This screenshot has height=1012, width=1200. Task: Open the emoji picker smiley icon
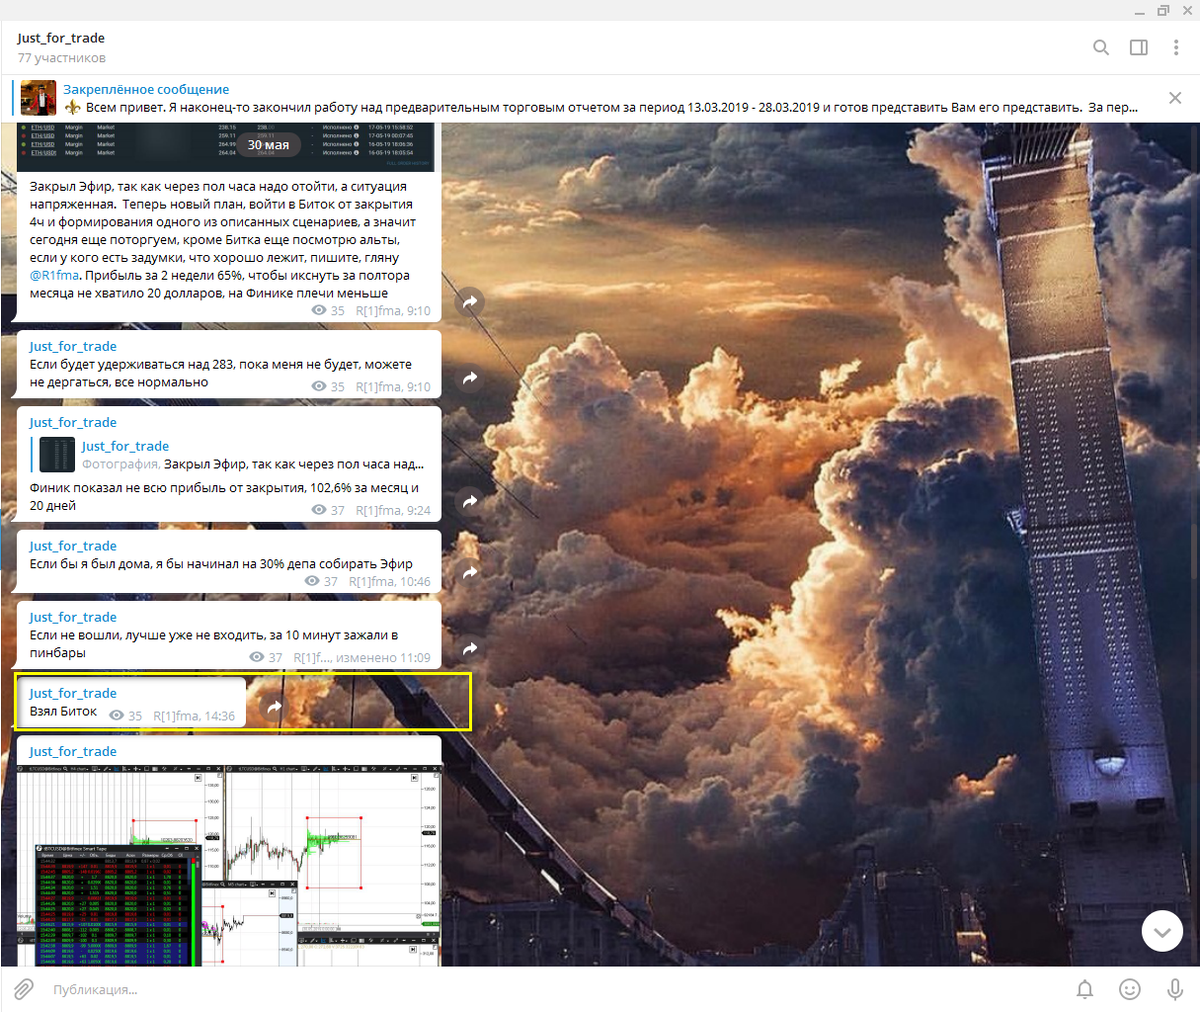tap(1130, 989)
